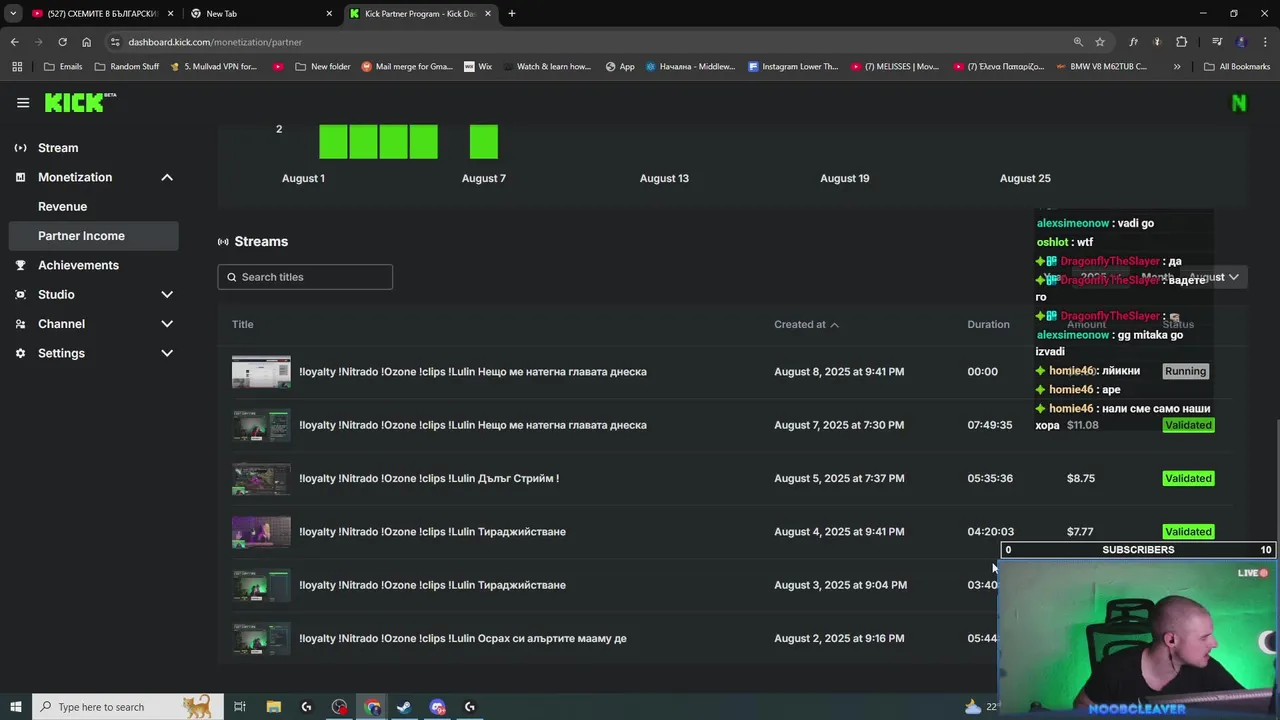Go to the browser home page
The width and height of the screenshot is (1280, 720).
87,42
